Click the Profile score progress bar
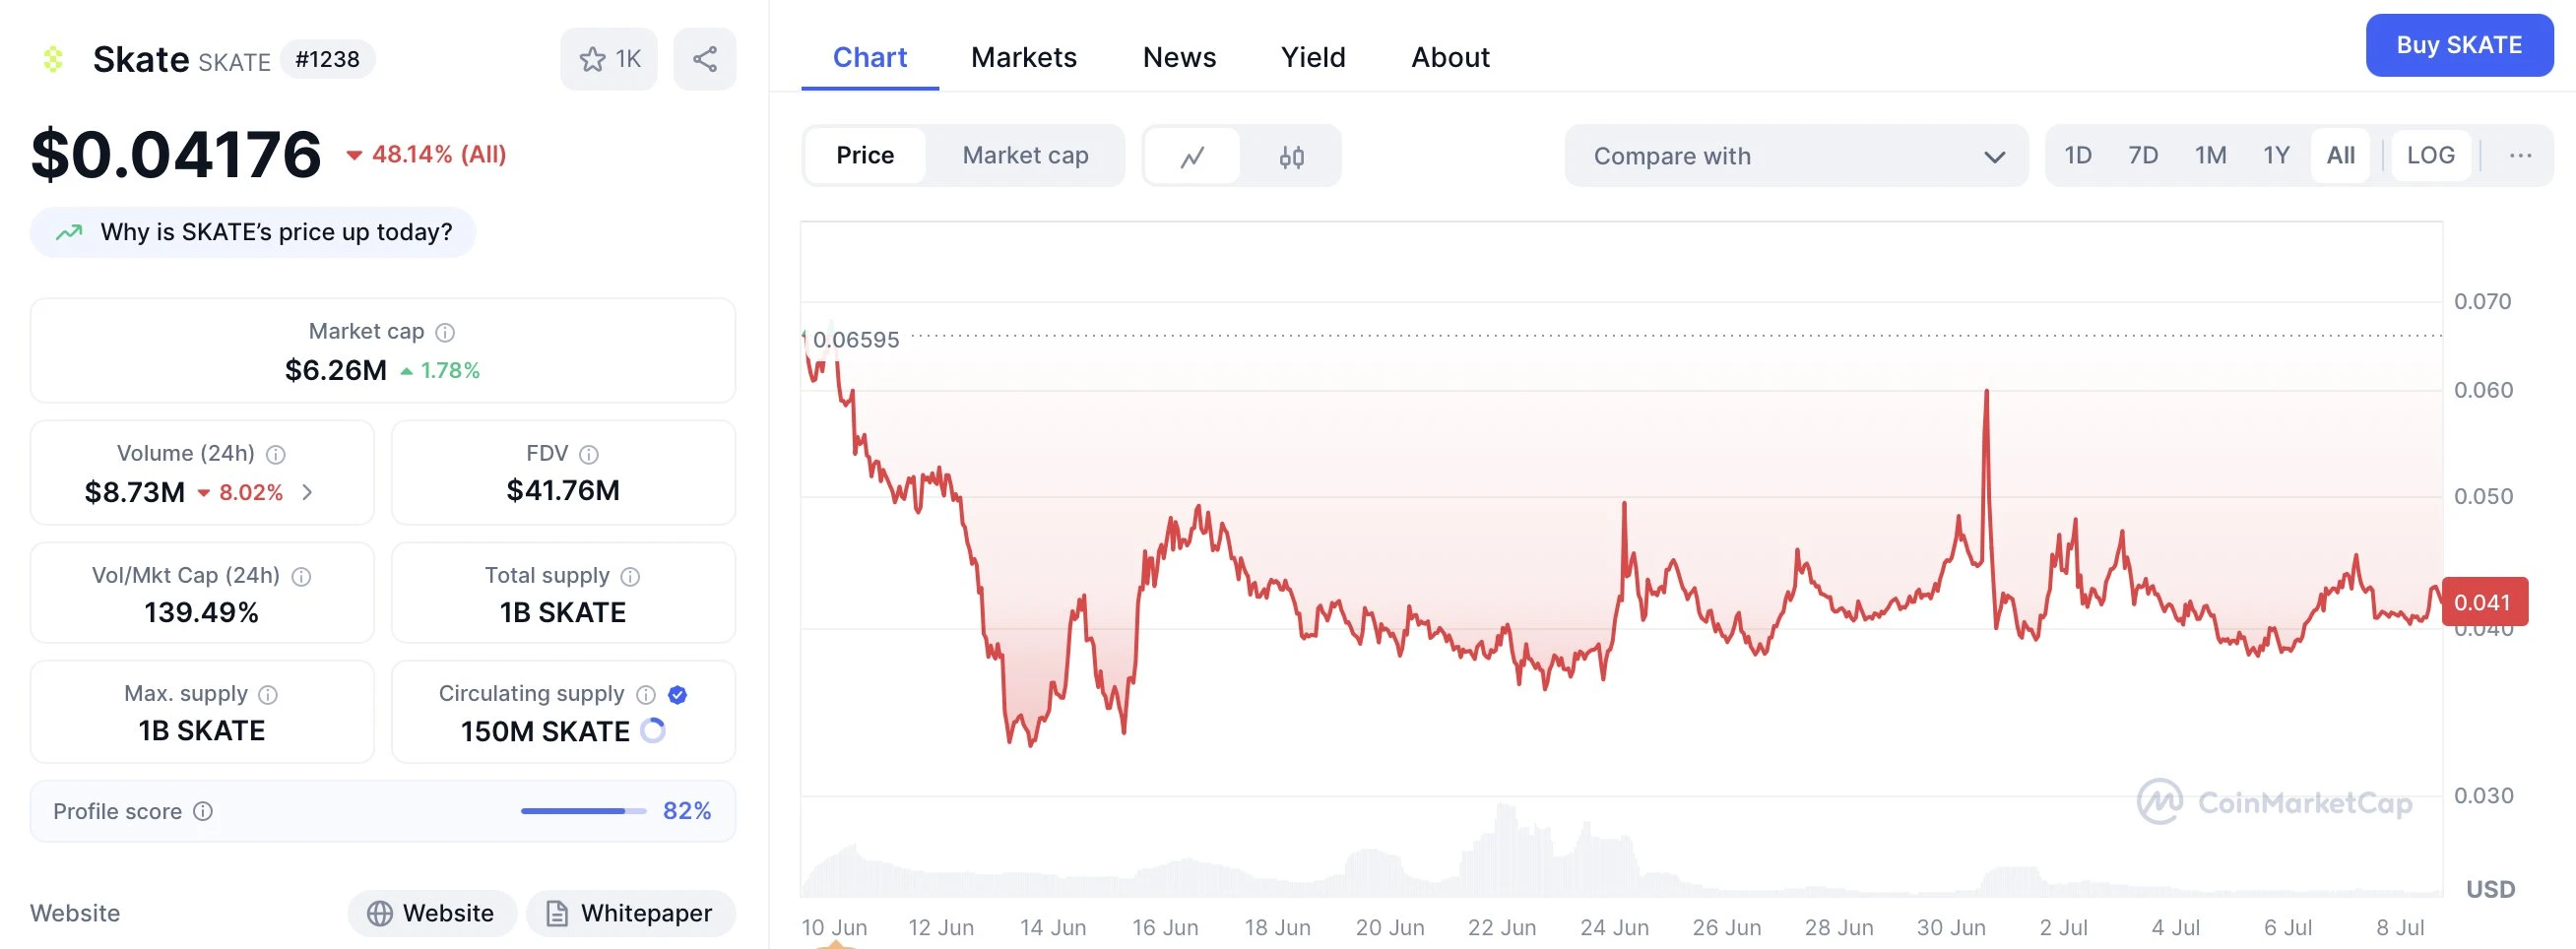2576x949 pixels. (583, 811)
